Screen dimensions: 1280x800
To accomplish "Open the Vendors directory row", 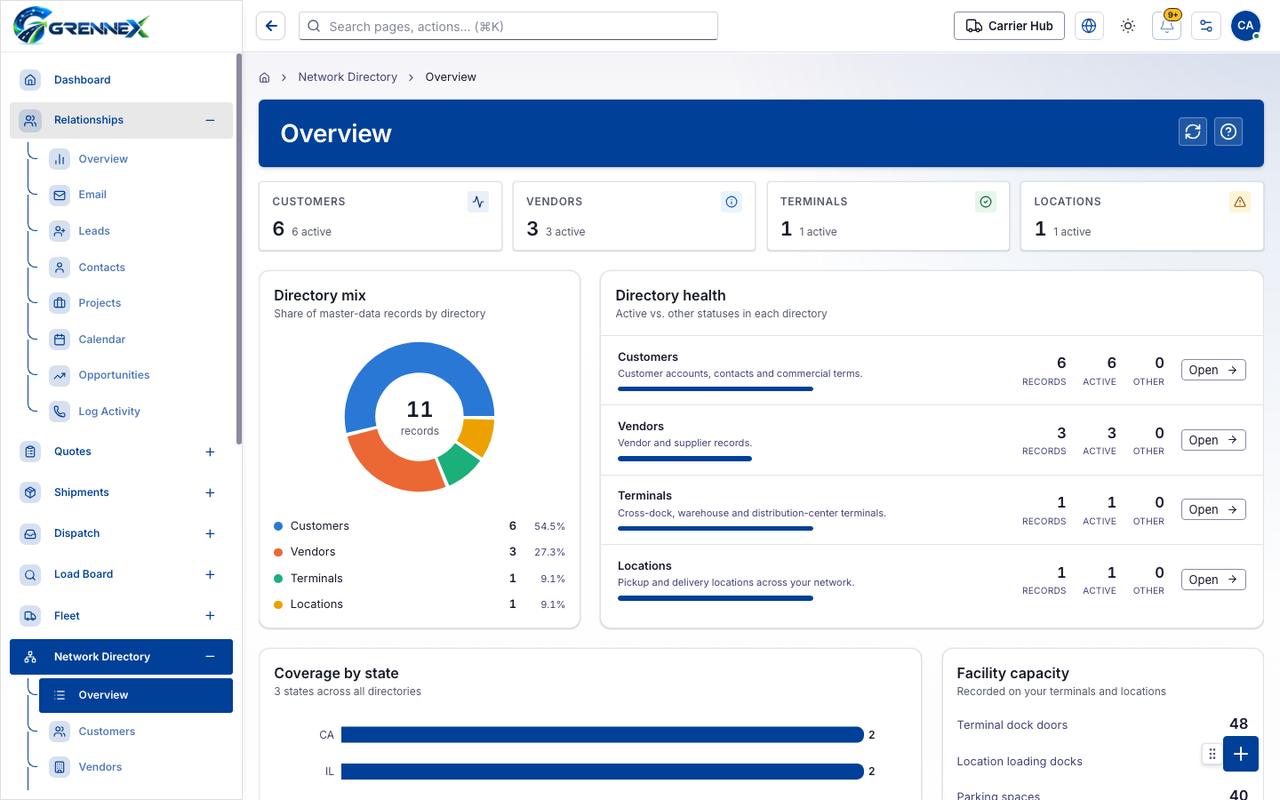I will click(x=1213, y=440).
